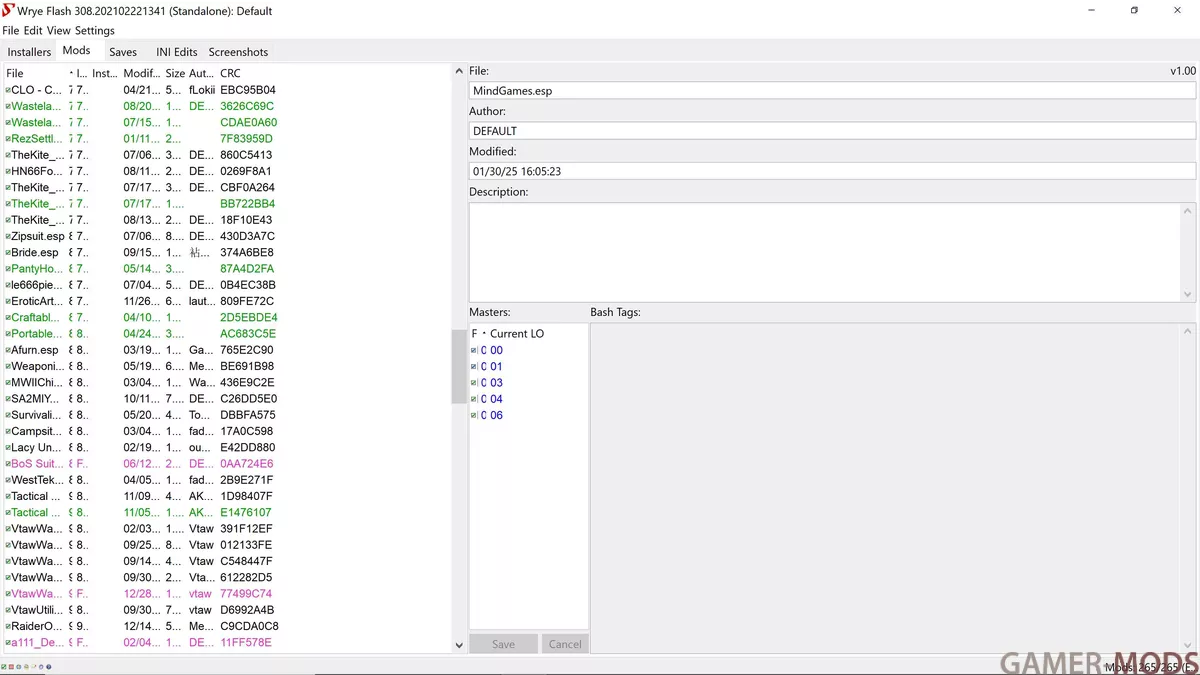The width and height of the screenshot is (1200, 675).
Task: Toggle the BoS Suit... mod checkbox
Action: [8, 464]
